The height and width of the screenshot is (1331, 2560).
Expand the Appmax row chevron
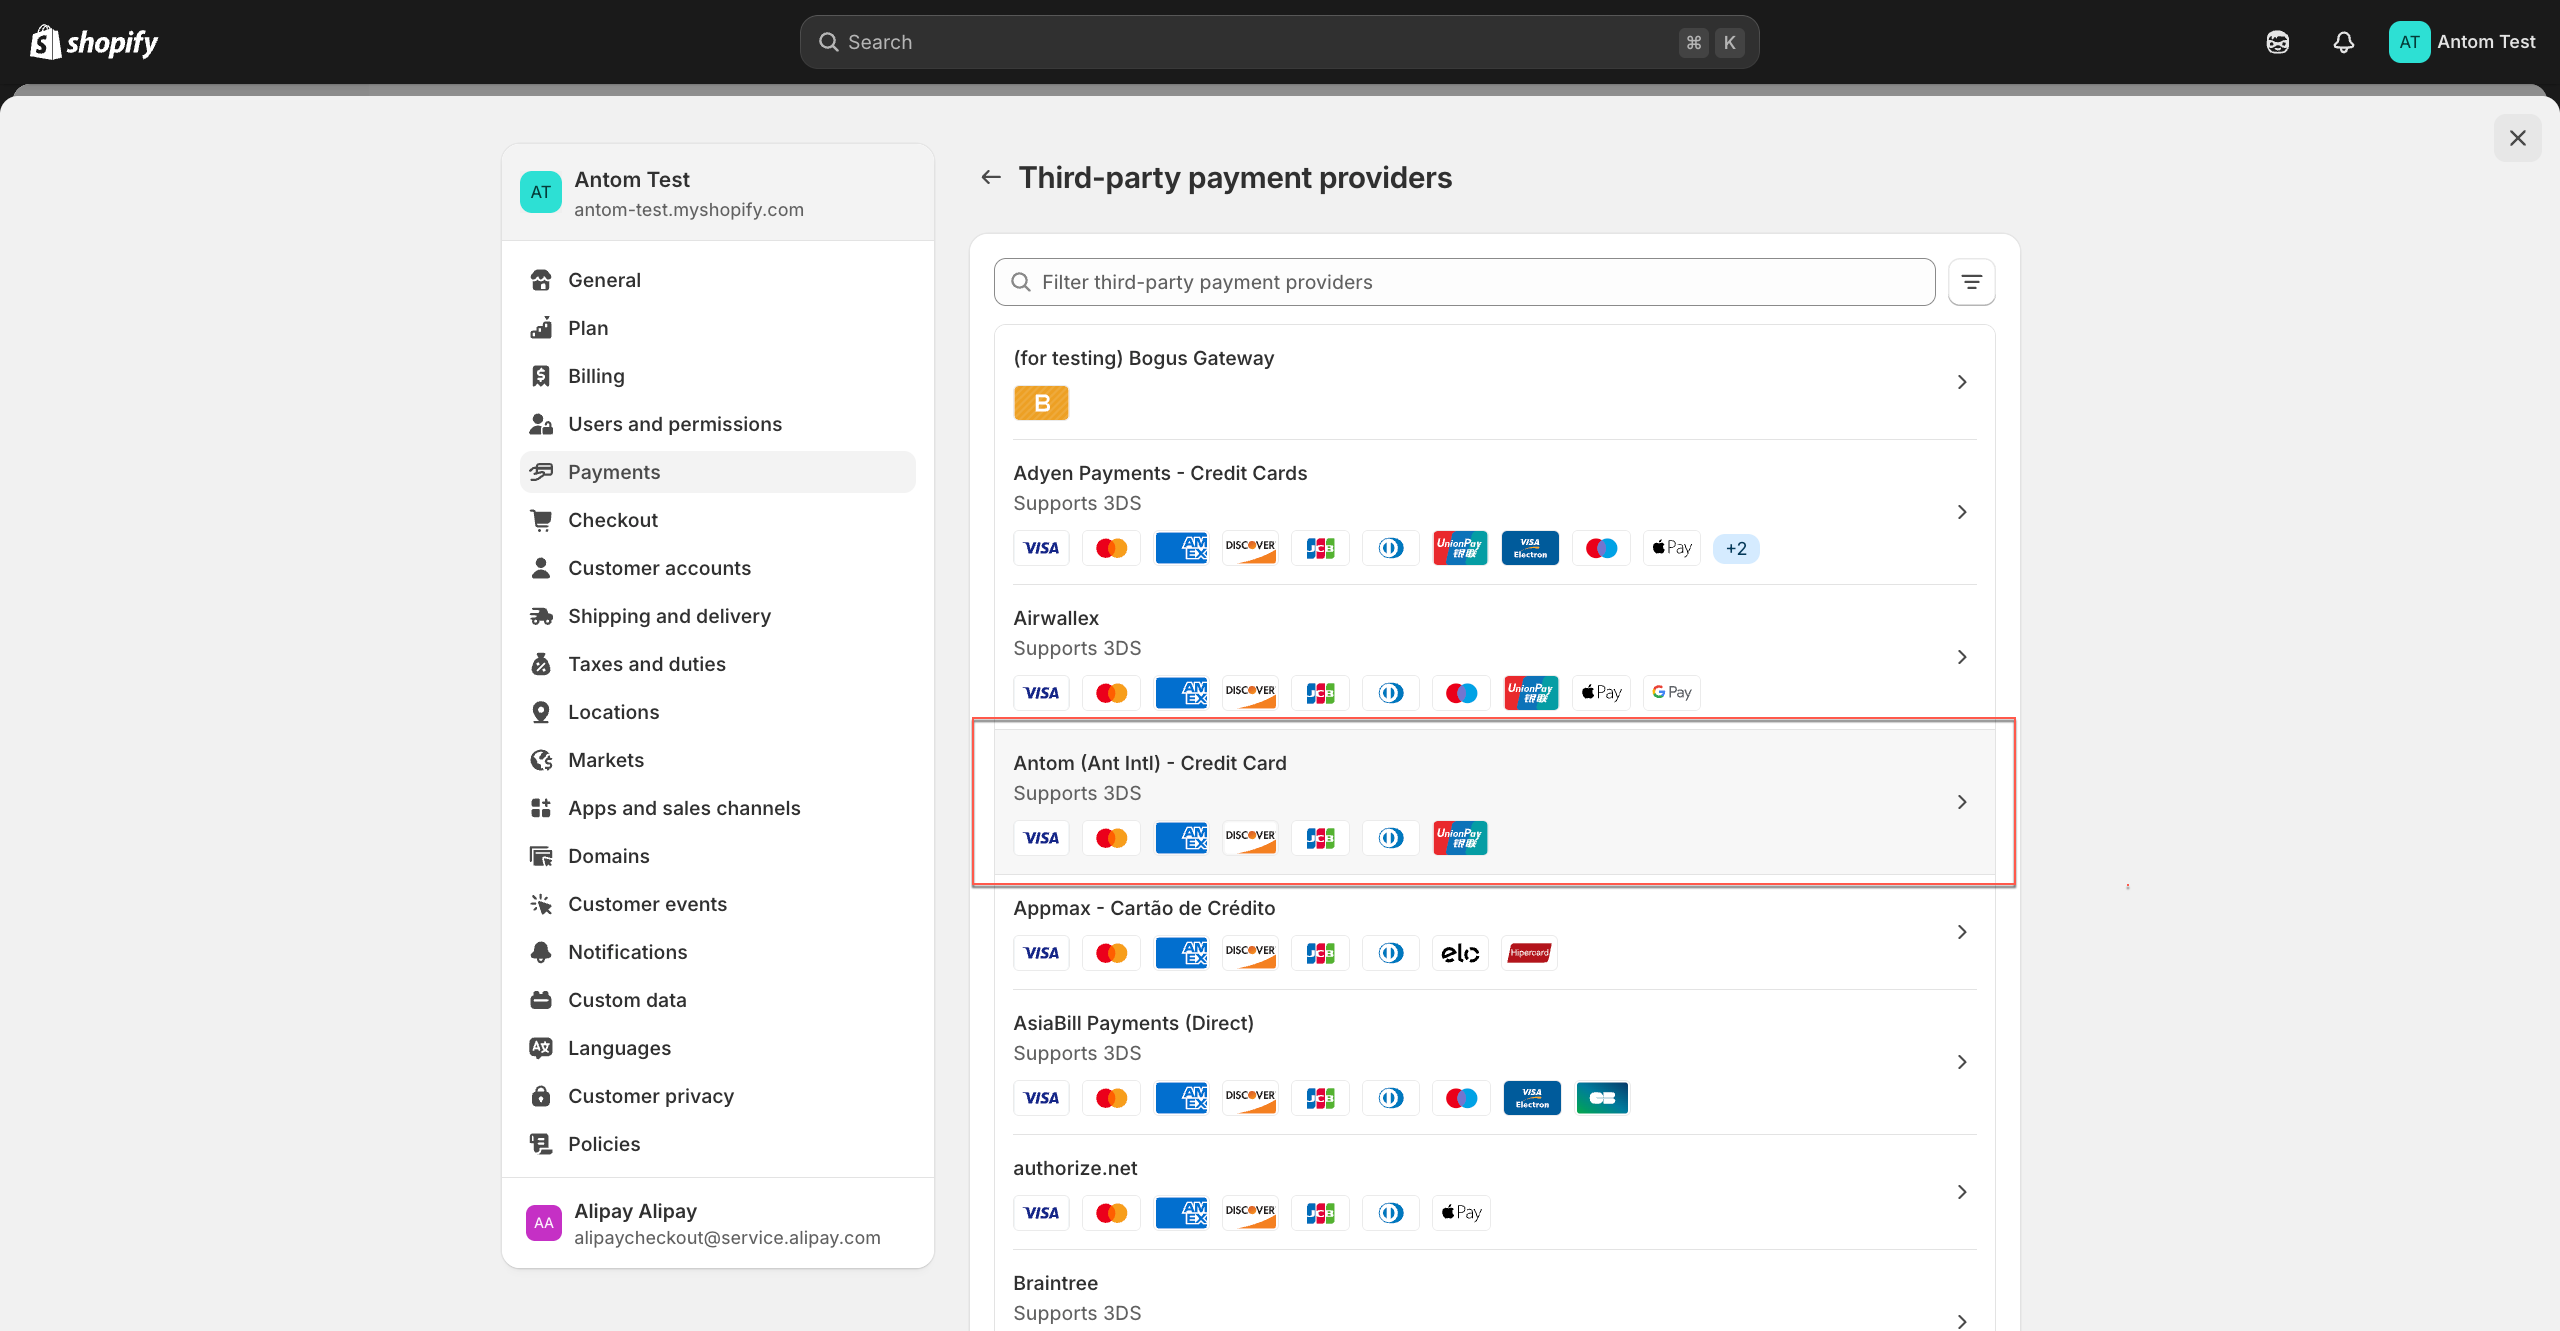click(1962, 932)
